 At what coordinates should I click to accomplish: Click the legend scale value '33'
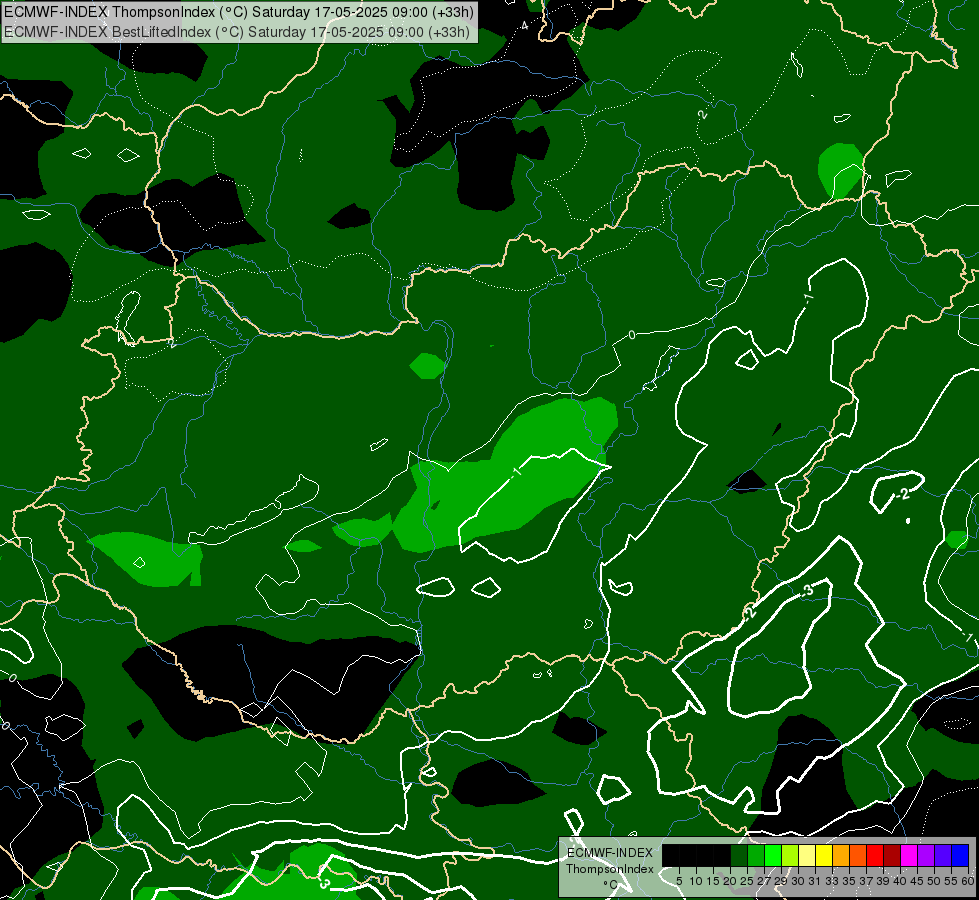point(832,881)
